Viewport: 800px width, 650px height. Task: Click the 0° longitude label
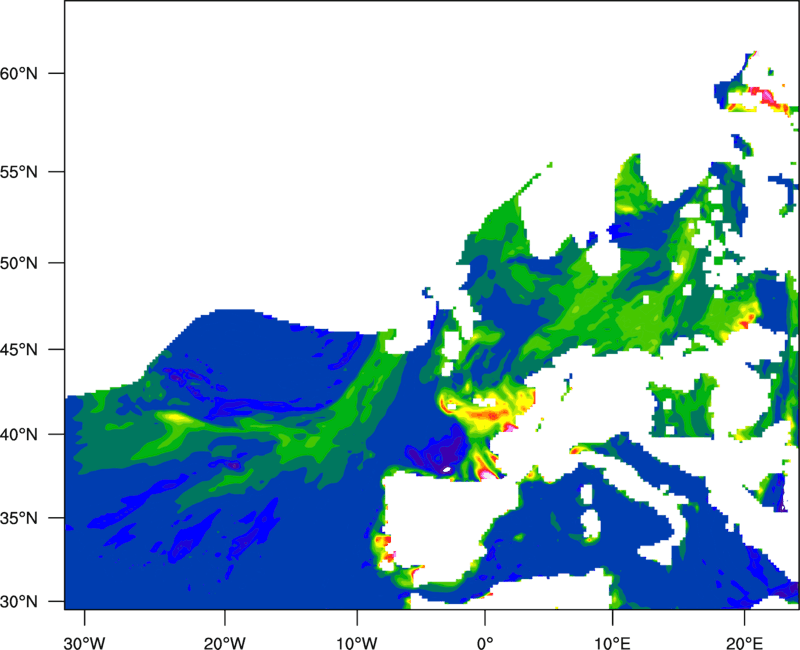coord(485,643)
